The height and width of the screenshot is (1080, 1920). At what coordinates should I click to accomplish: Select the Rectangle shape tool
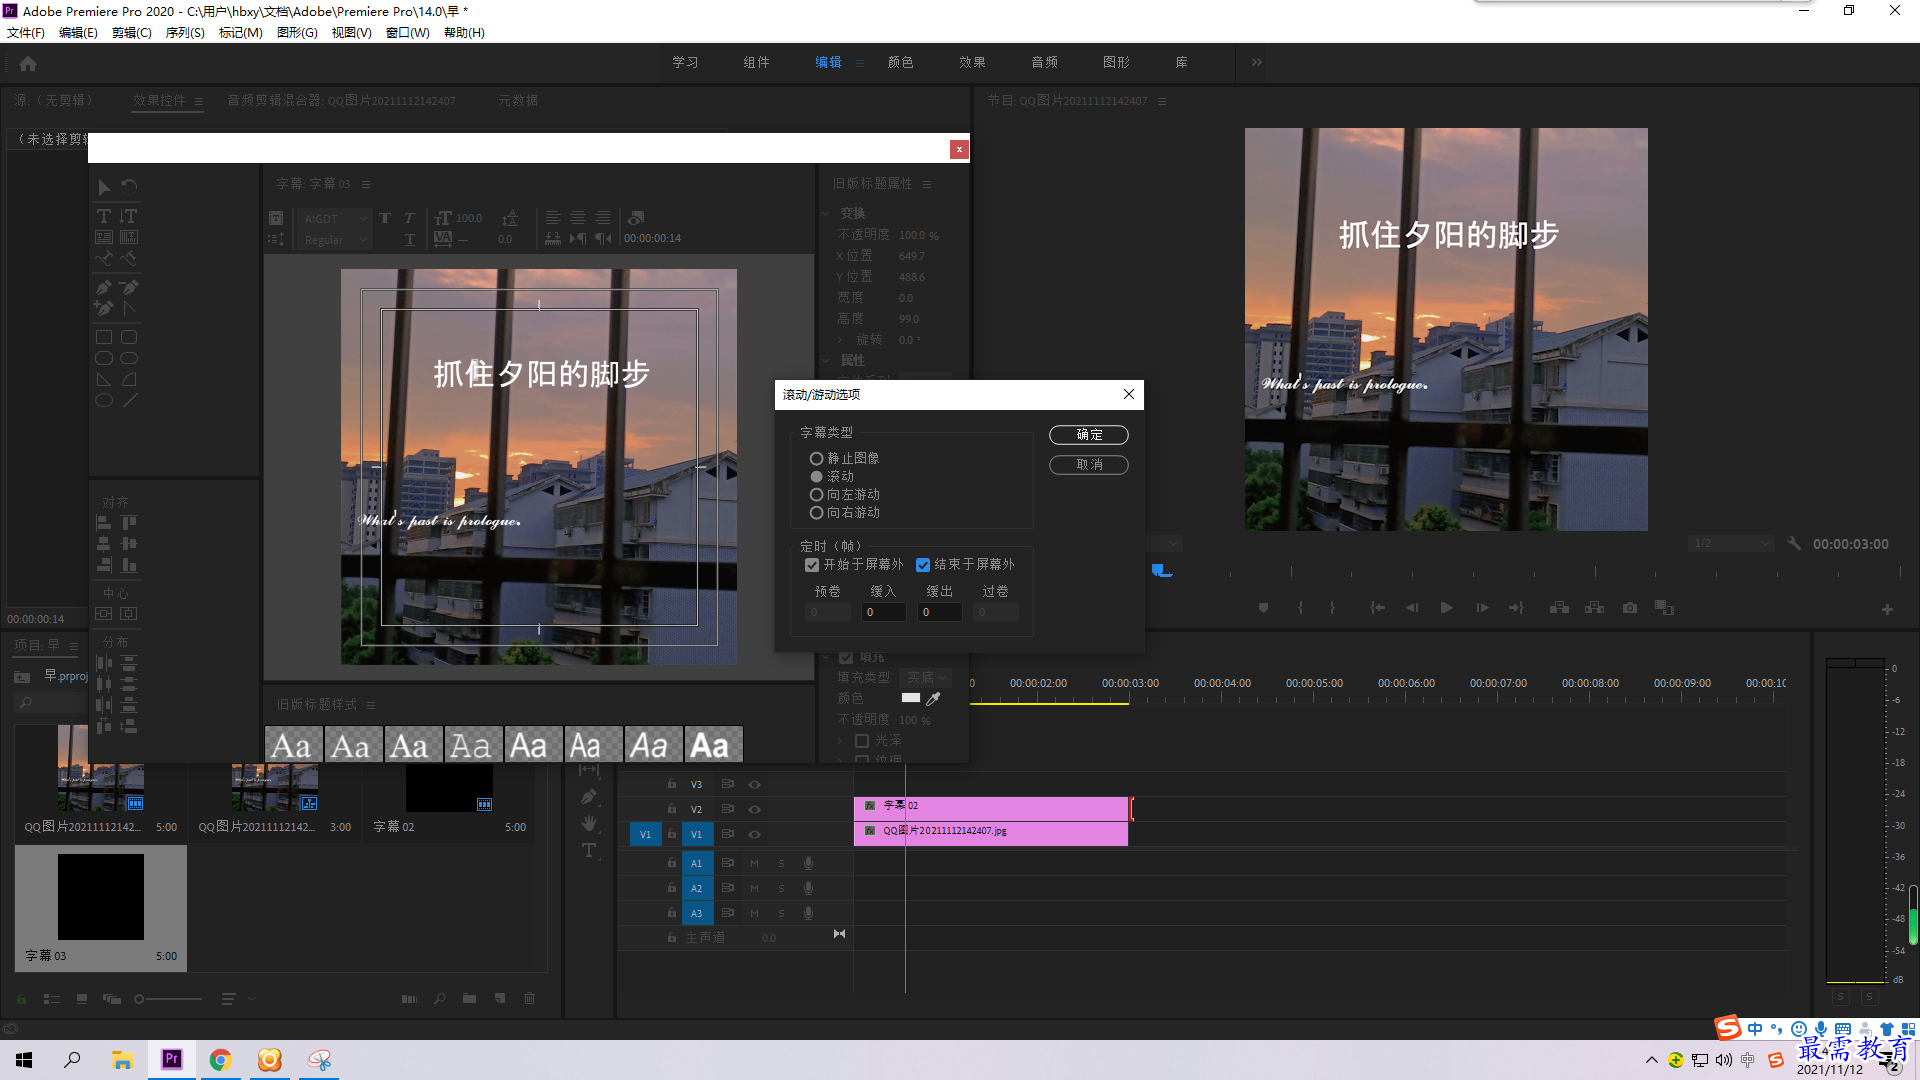pos(104,337)
